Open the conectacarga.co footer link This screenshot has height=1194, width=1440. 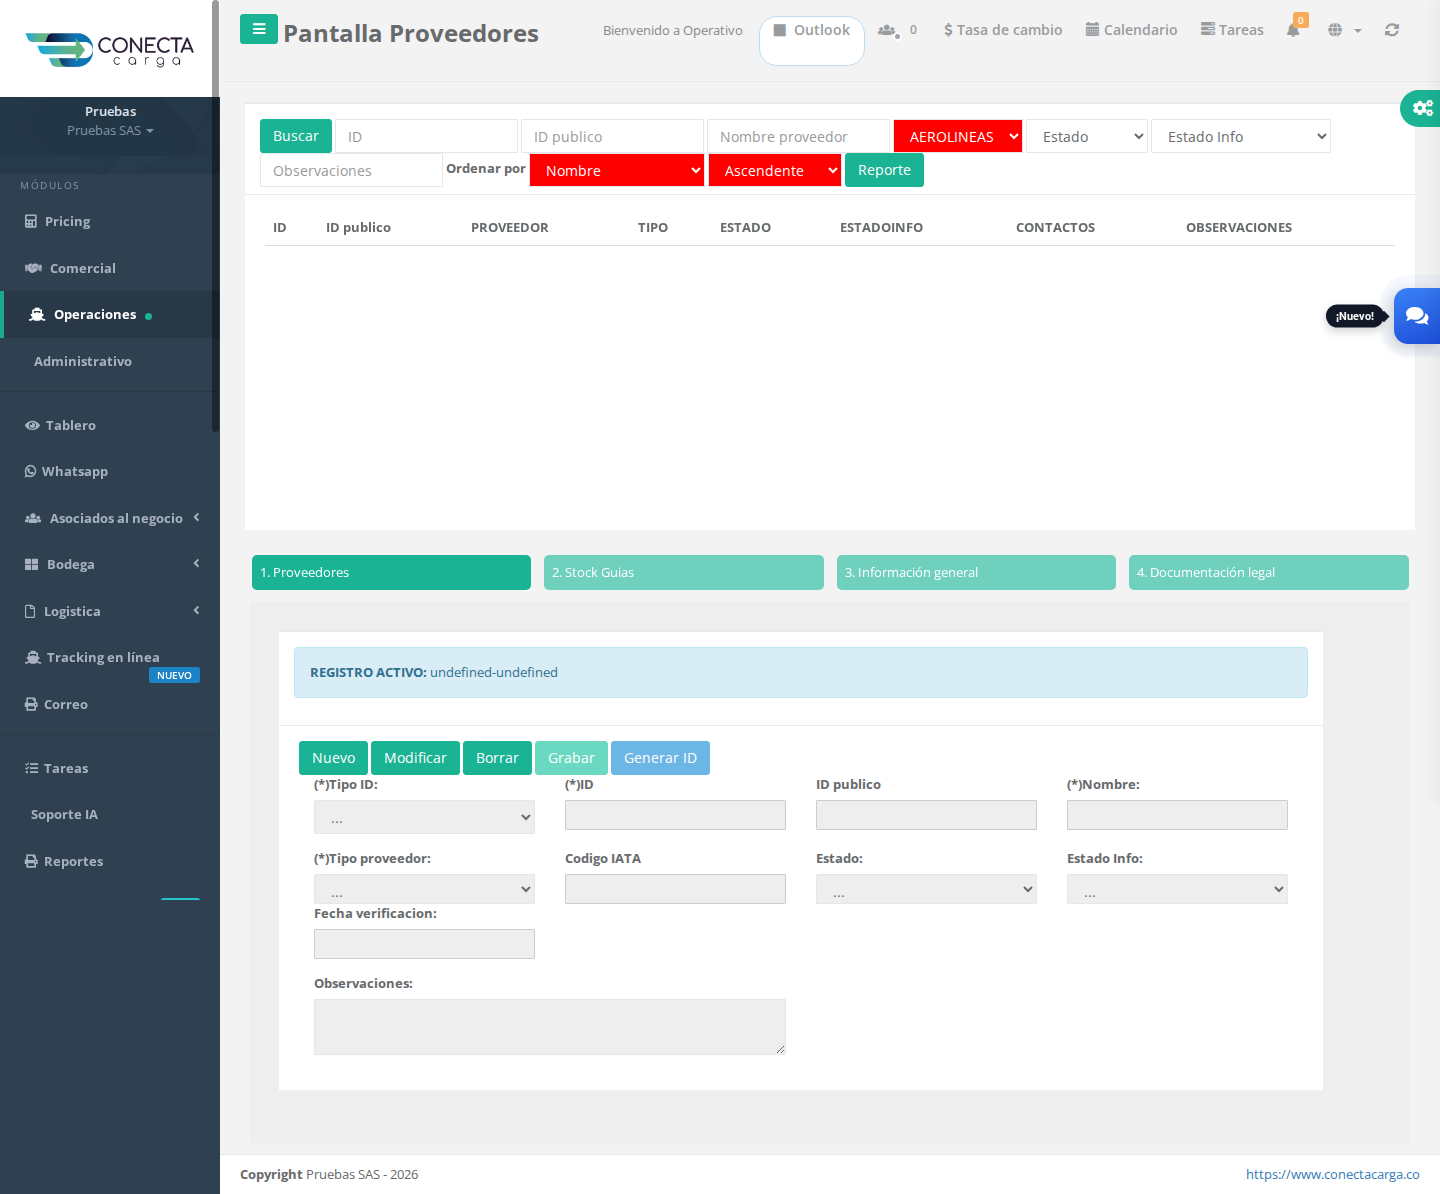coord(1332,1174)
